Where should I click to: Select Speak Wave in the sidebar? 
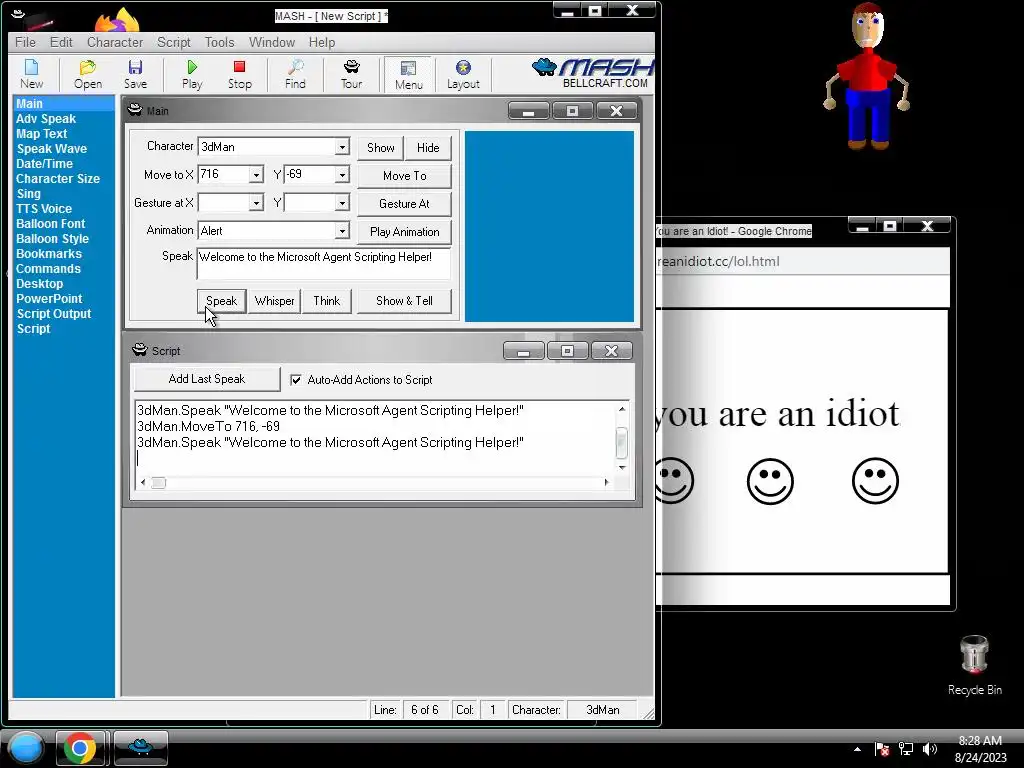[x=52, y=149]
